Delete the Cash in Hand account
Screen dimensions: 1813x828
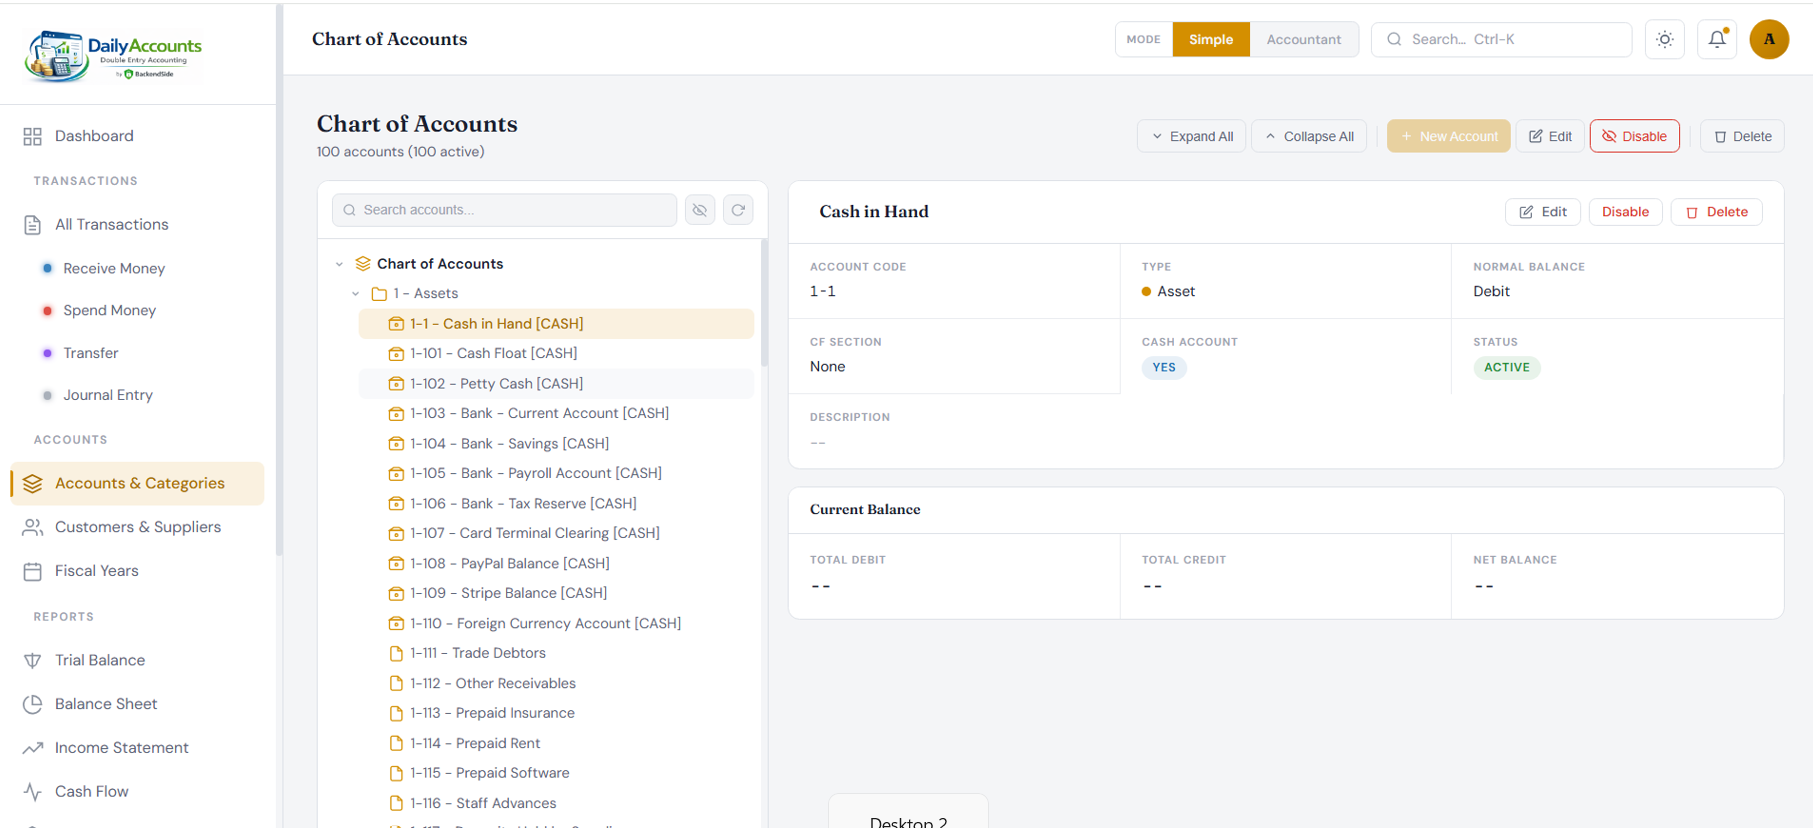[x=1716, y=212]
